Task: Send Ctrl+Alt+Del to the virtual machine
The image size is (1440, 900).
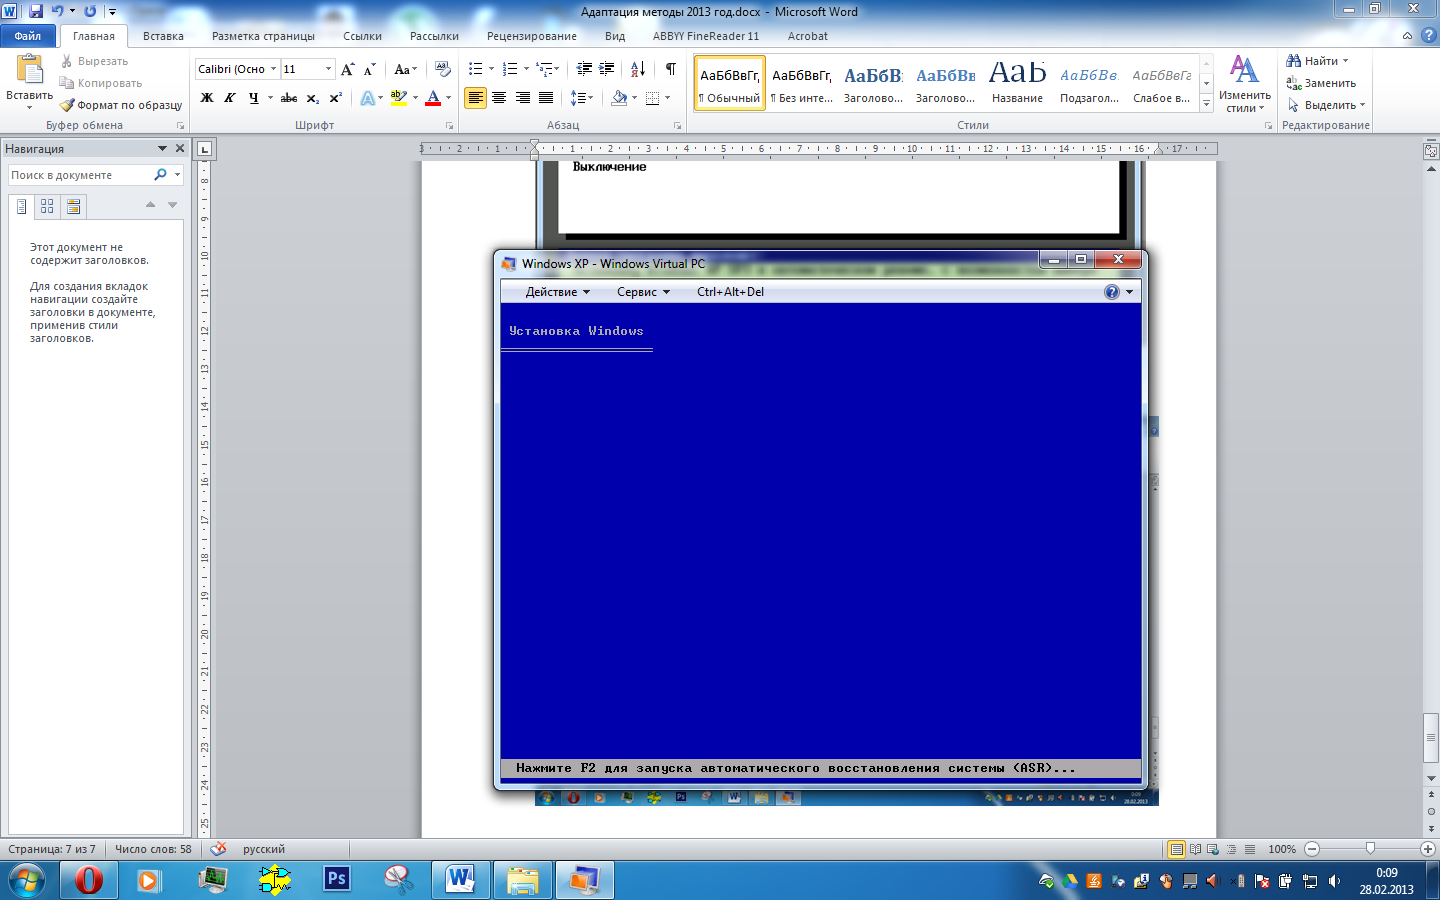Action: [730, 292]
